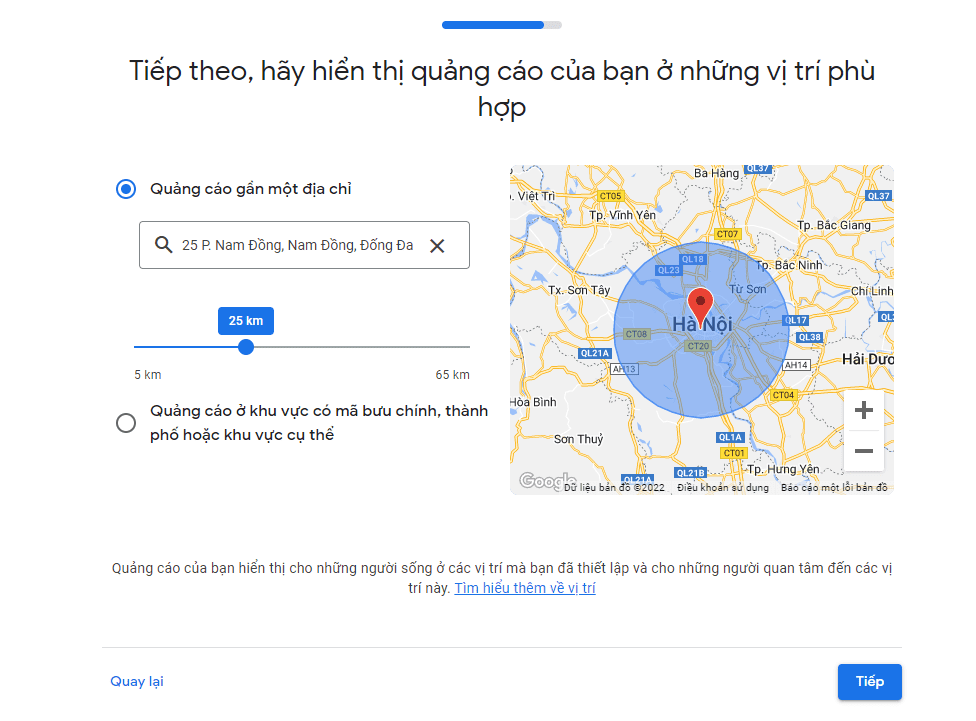Click the QL1A road marker on map

point(730,437)
